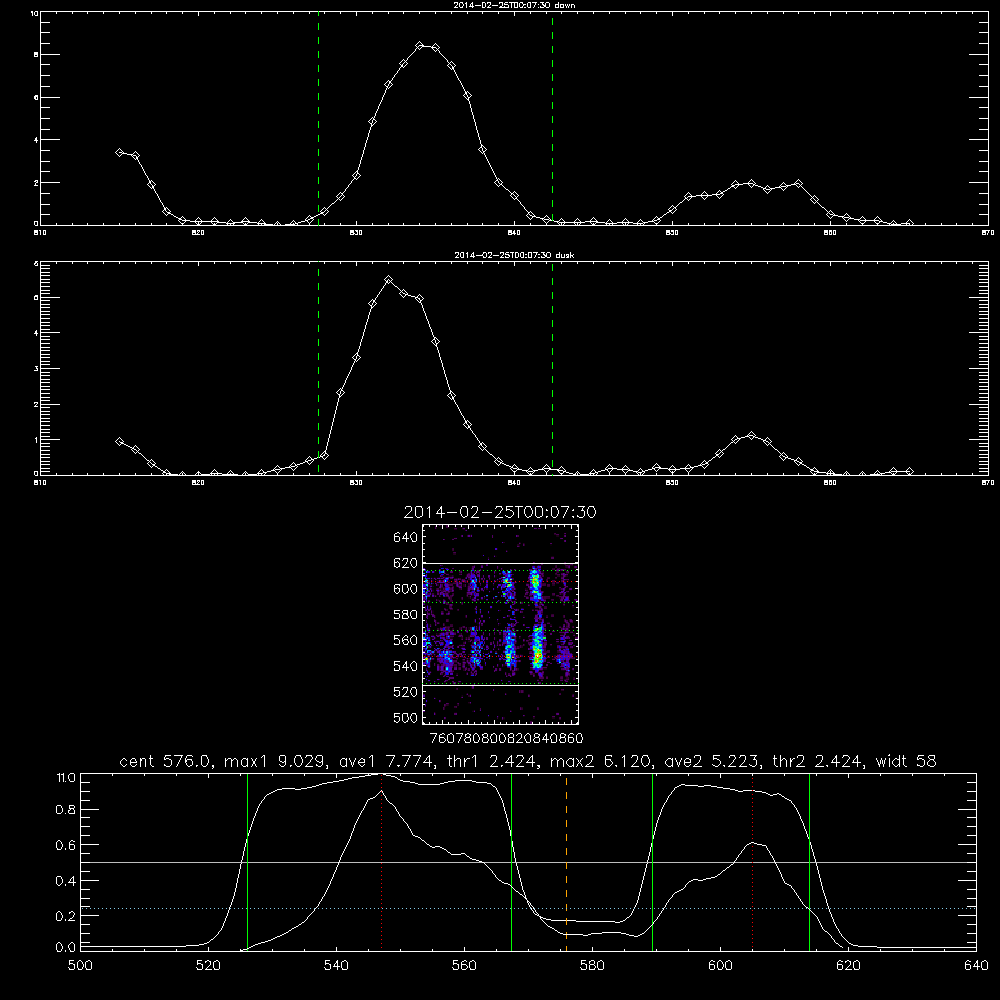
Task: Click the "0.0" y-axis label of bottom plot
Action: pyautogui.click(x=66, y=948)
